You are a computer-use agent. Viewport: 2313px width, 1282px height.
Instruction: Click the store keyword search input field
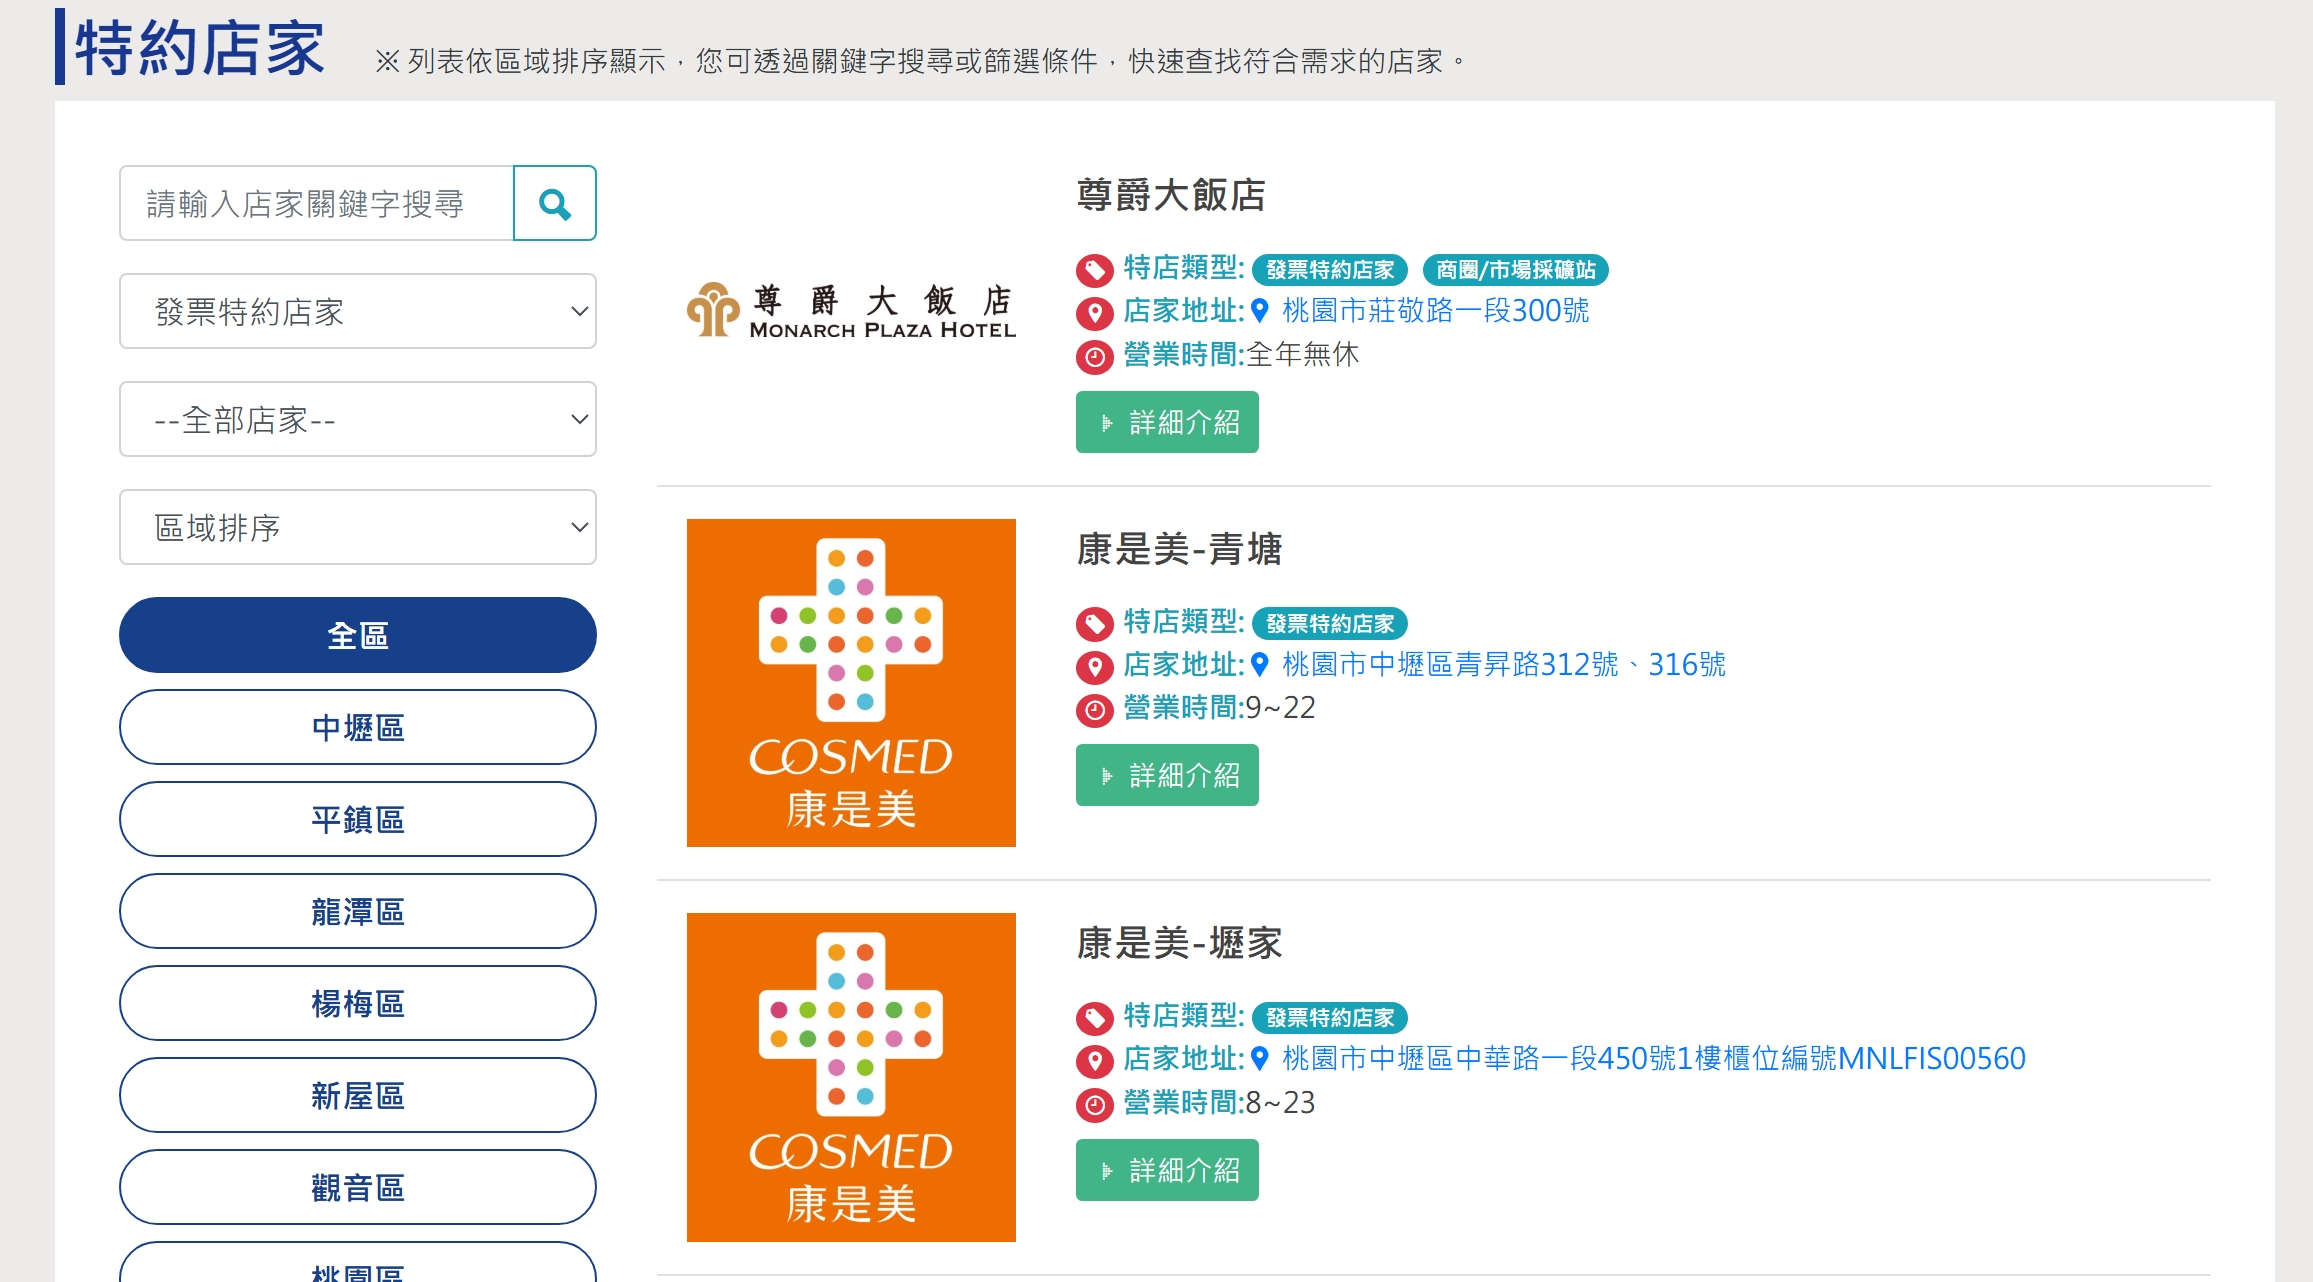click(x=316, y=203)
